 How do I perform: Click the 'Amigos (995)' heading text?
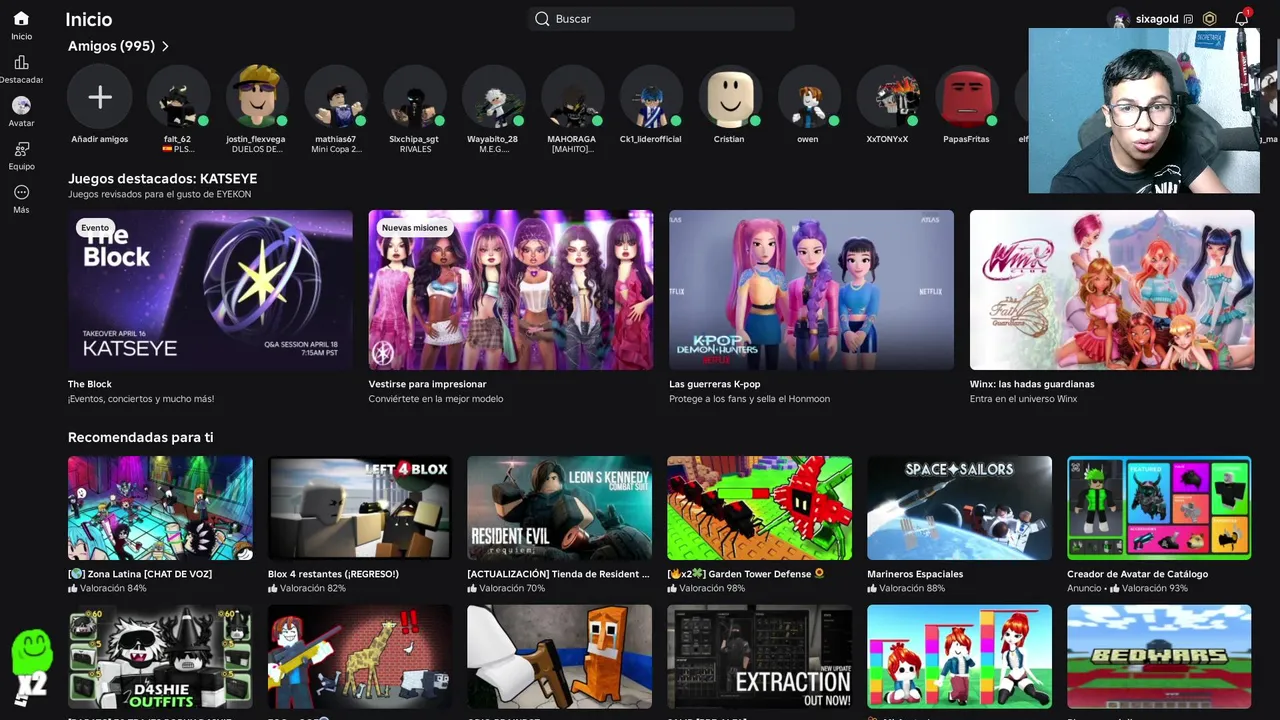(x=111, y=46)
